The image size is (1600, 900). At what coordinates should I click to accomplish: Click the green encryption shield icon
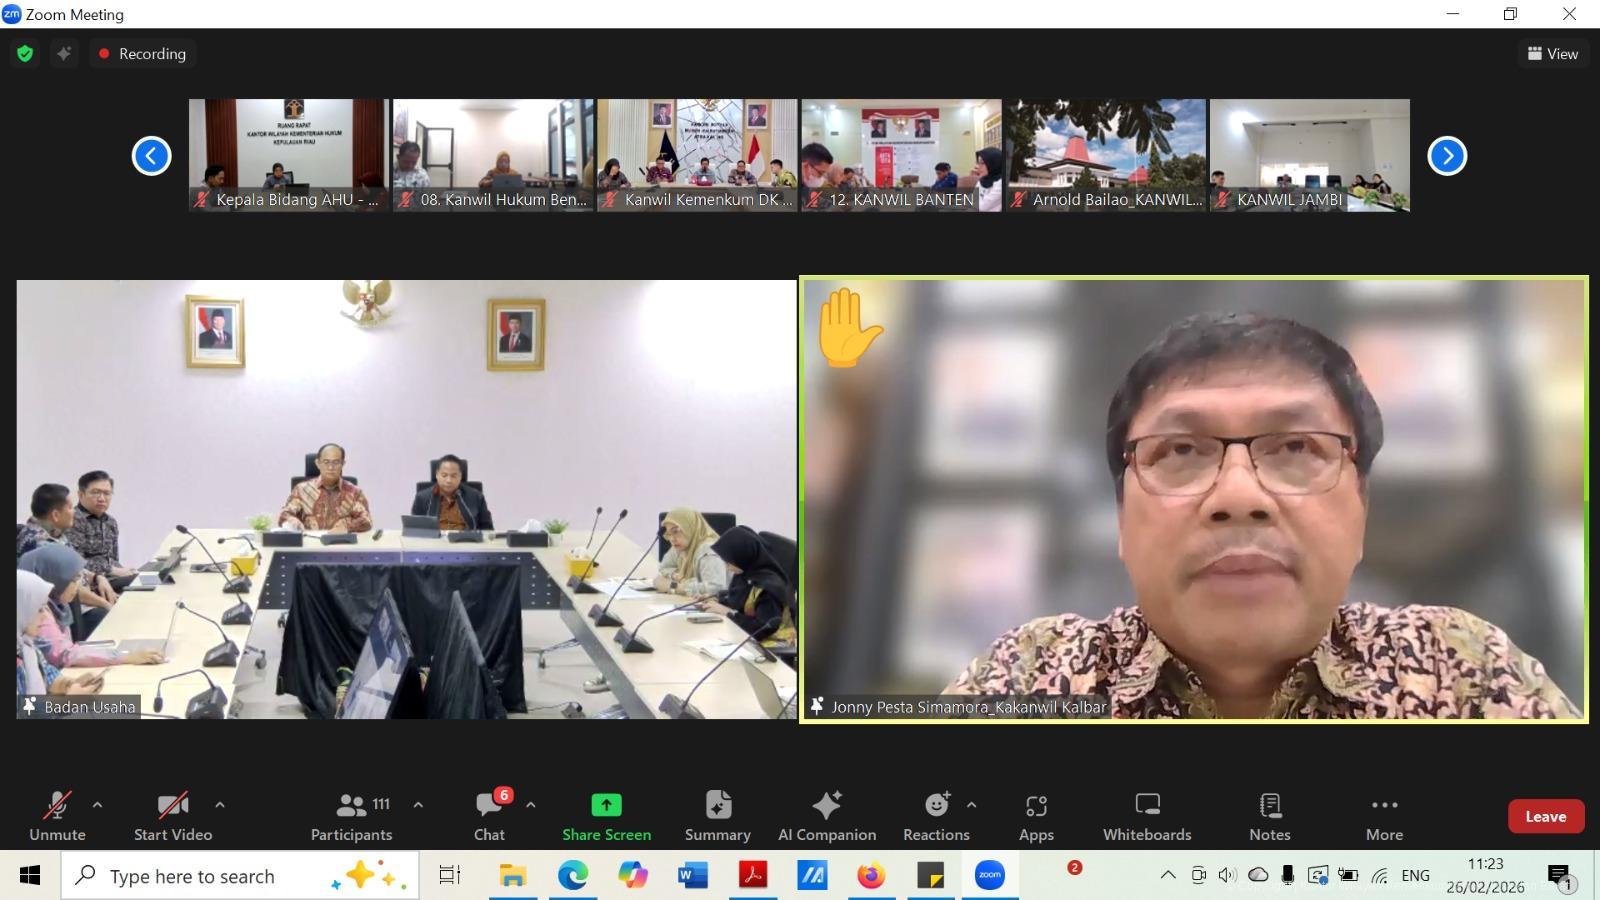pyautogui.click(x=25, y=54)
